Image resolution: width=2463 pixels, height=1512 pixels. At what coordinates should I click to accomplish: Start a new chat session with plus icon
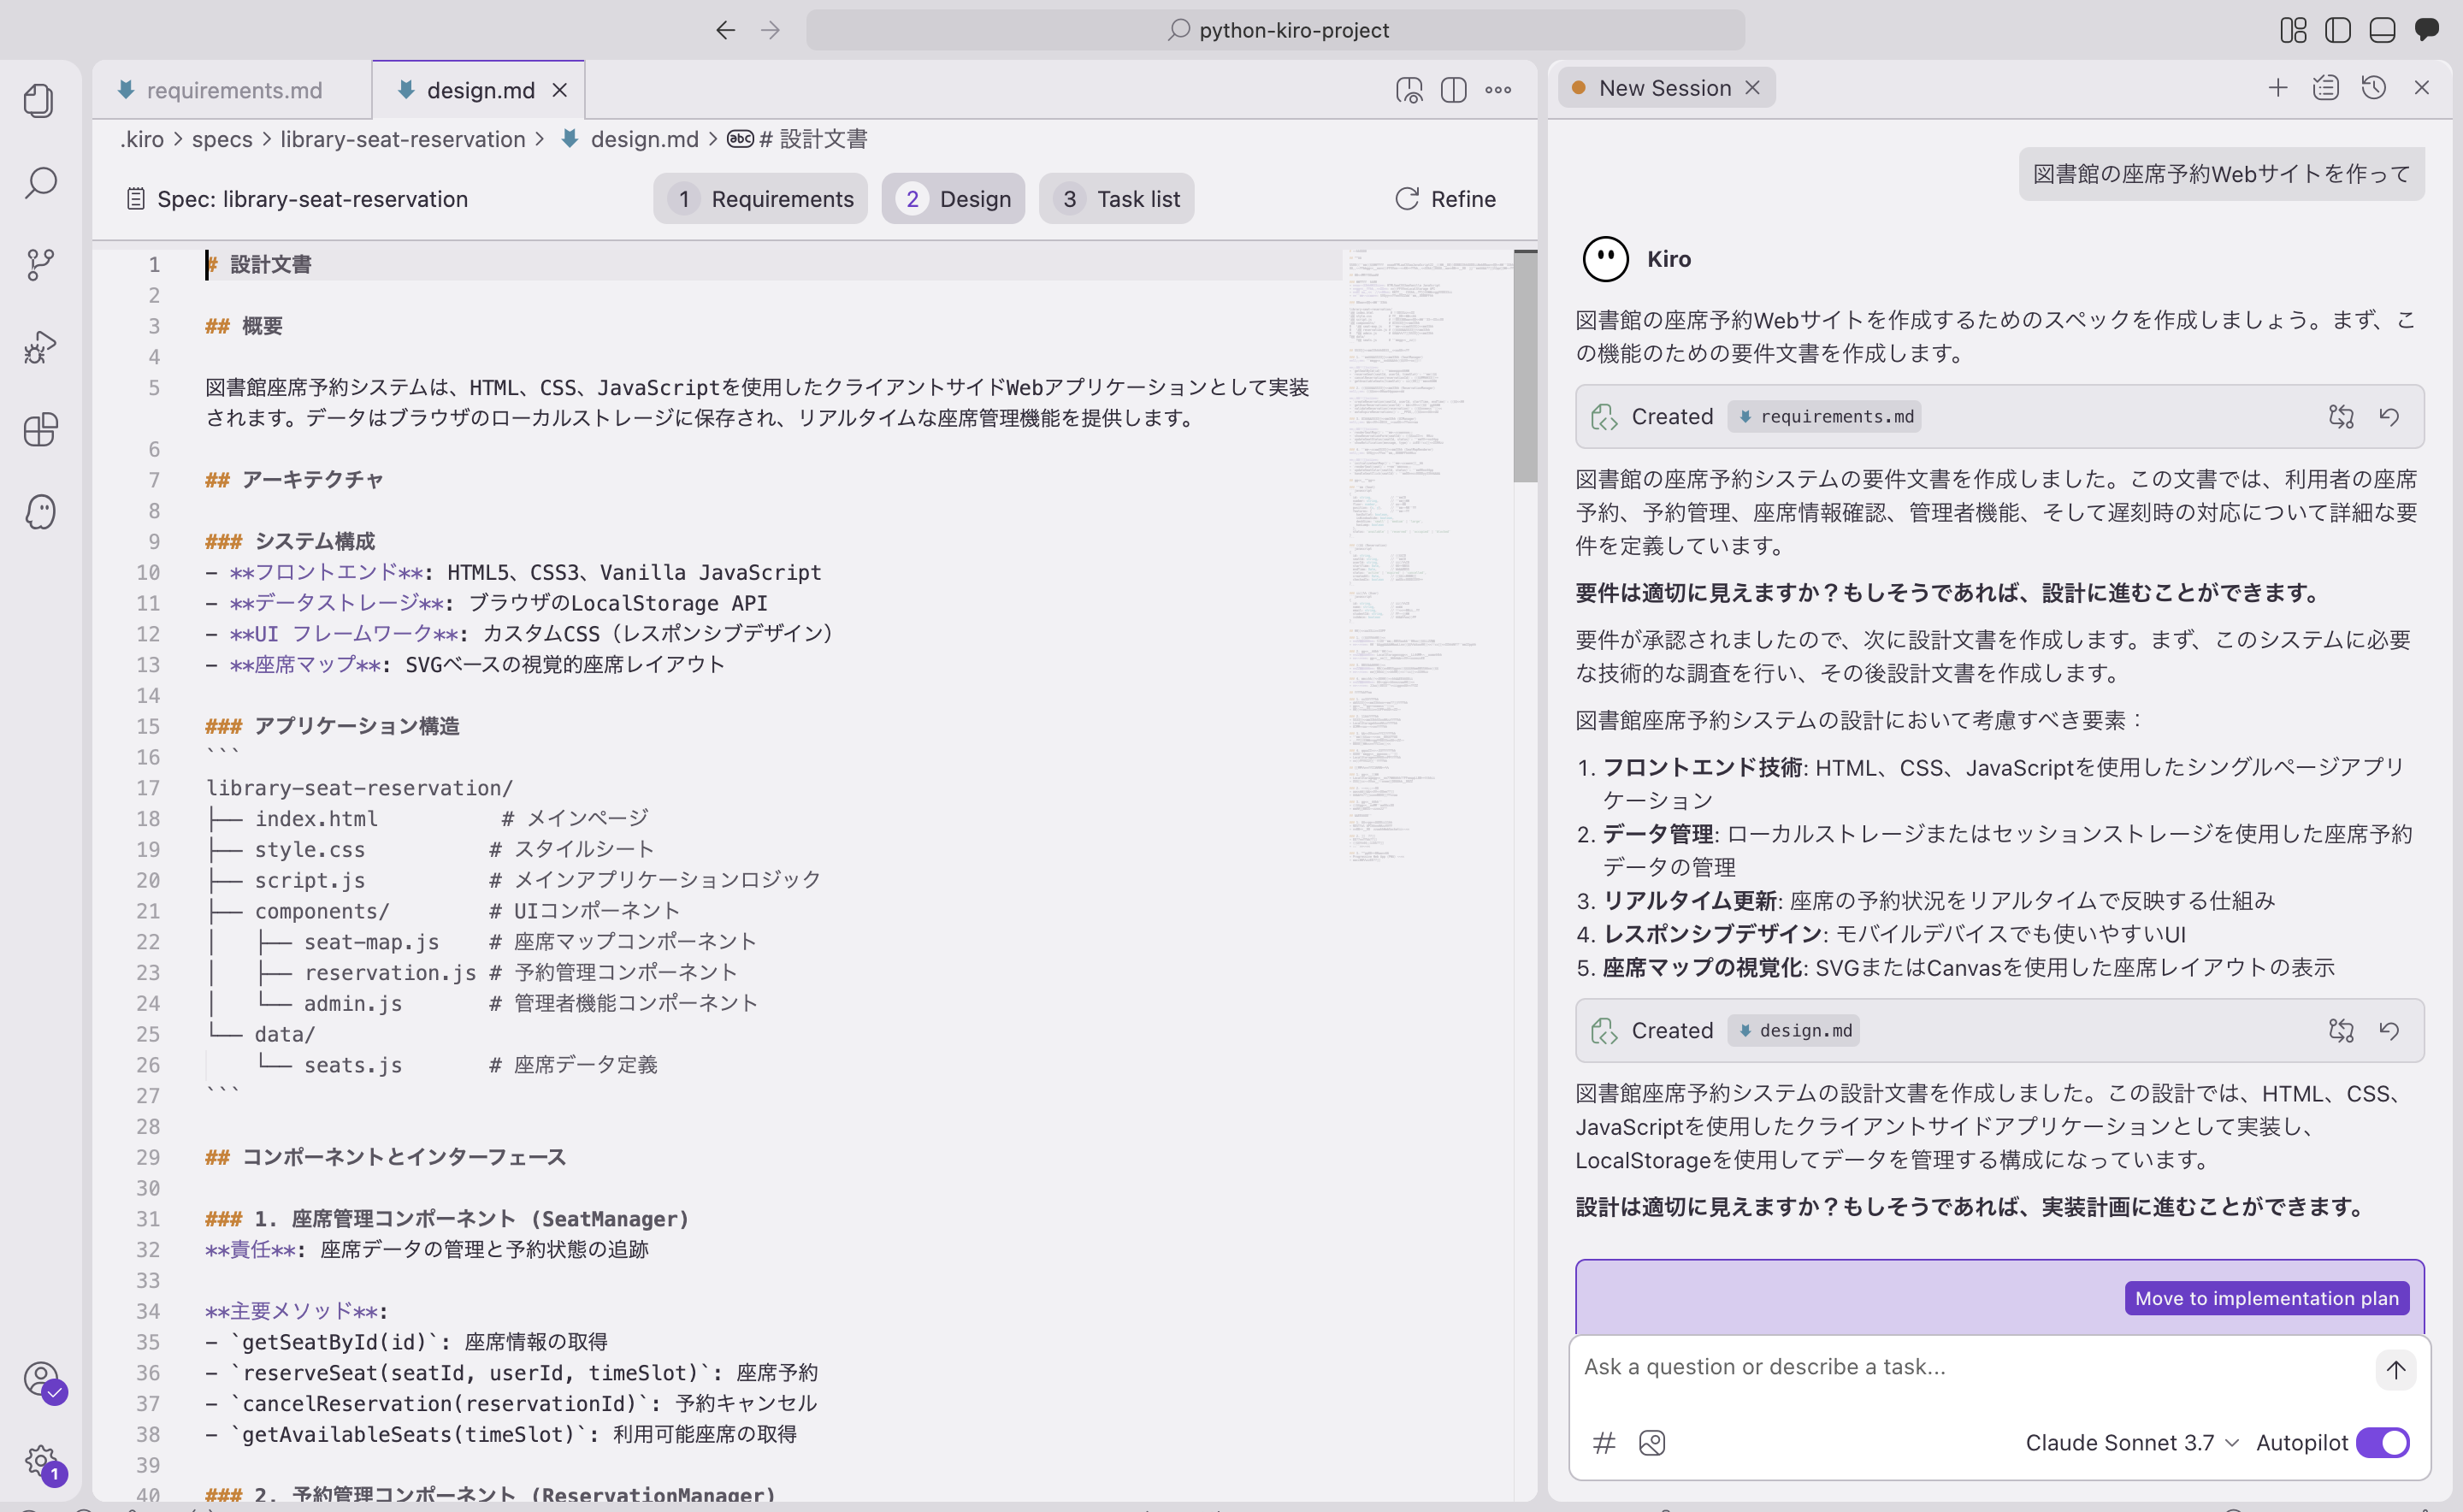pyautogui.click(x=2278, y=88)
